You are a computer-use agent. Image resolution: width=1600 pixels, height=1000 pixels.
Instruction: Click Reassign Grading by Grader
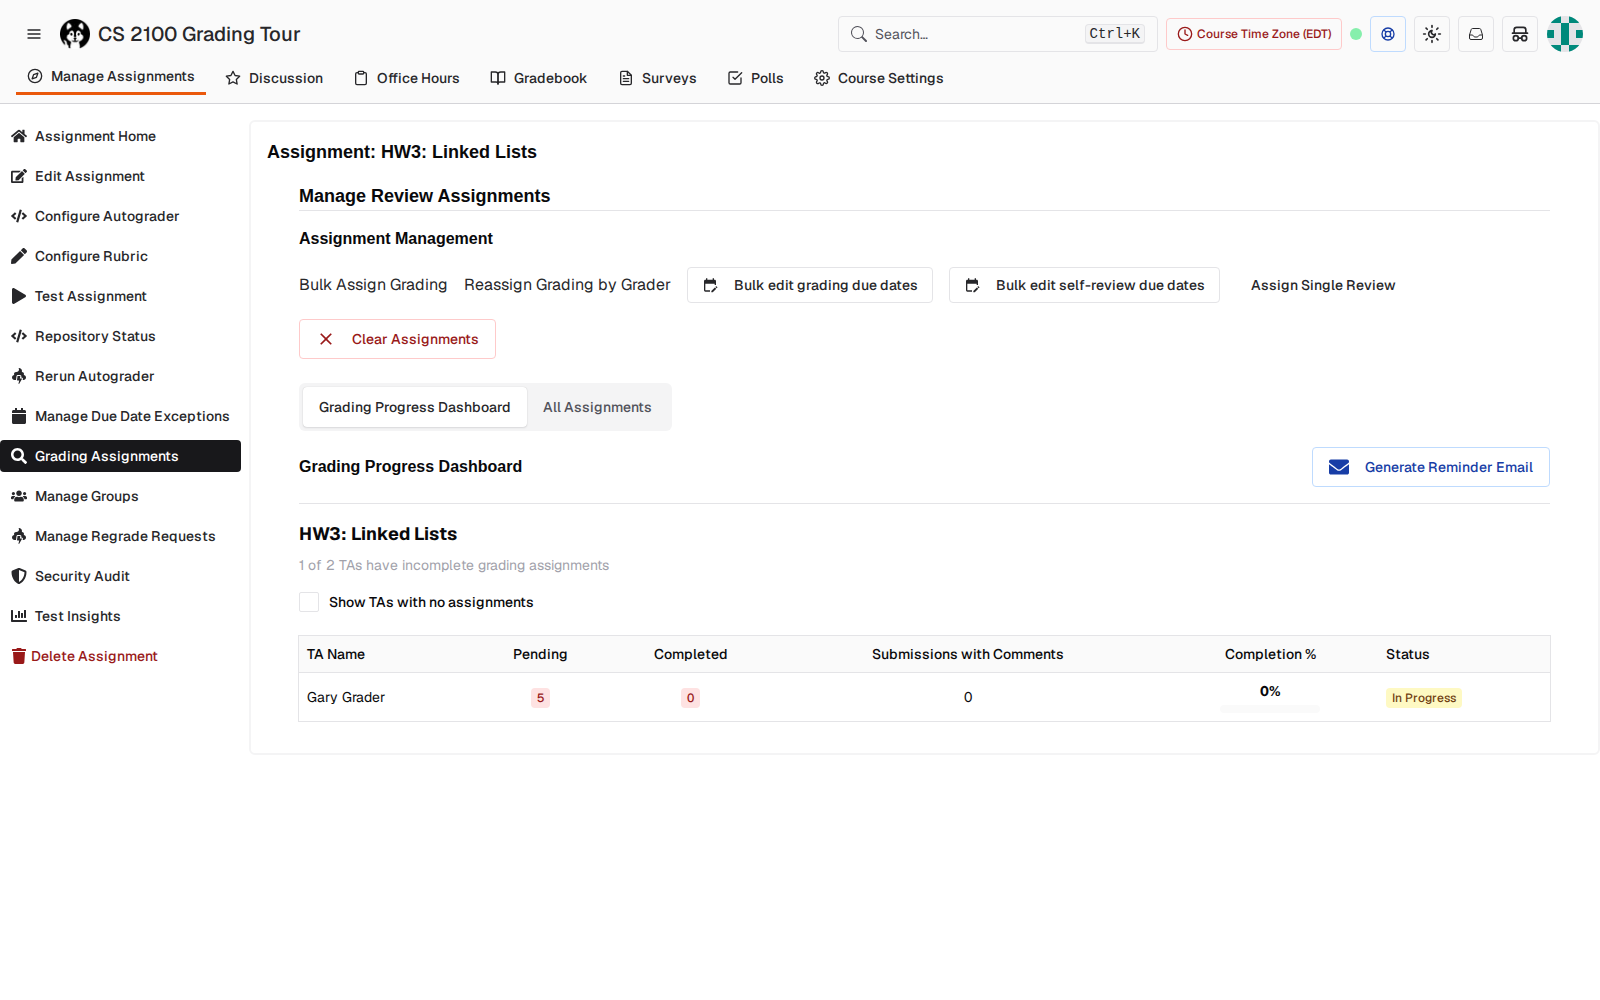pyautogui.click(x=567, y=285)
